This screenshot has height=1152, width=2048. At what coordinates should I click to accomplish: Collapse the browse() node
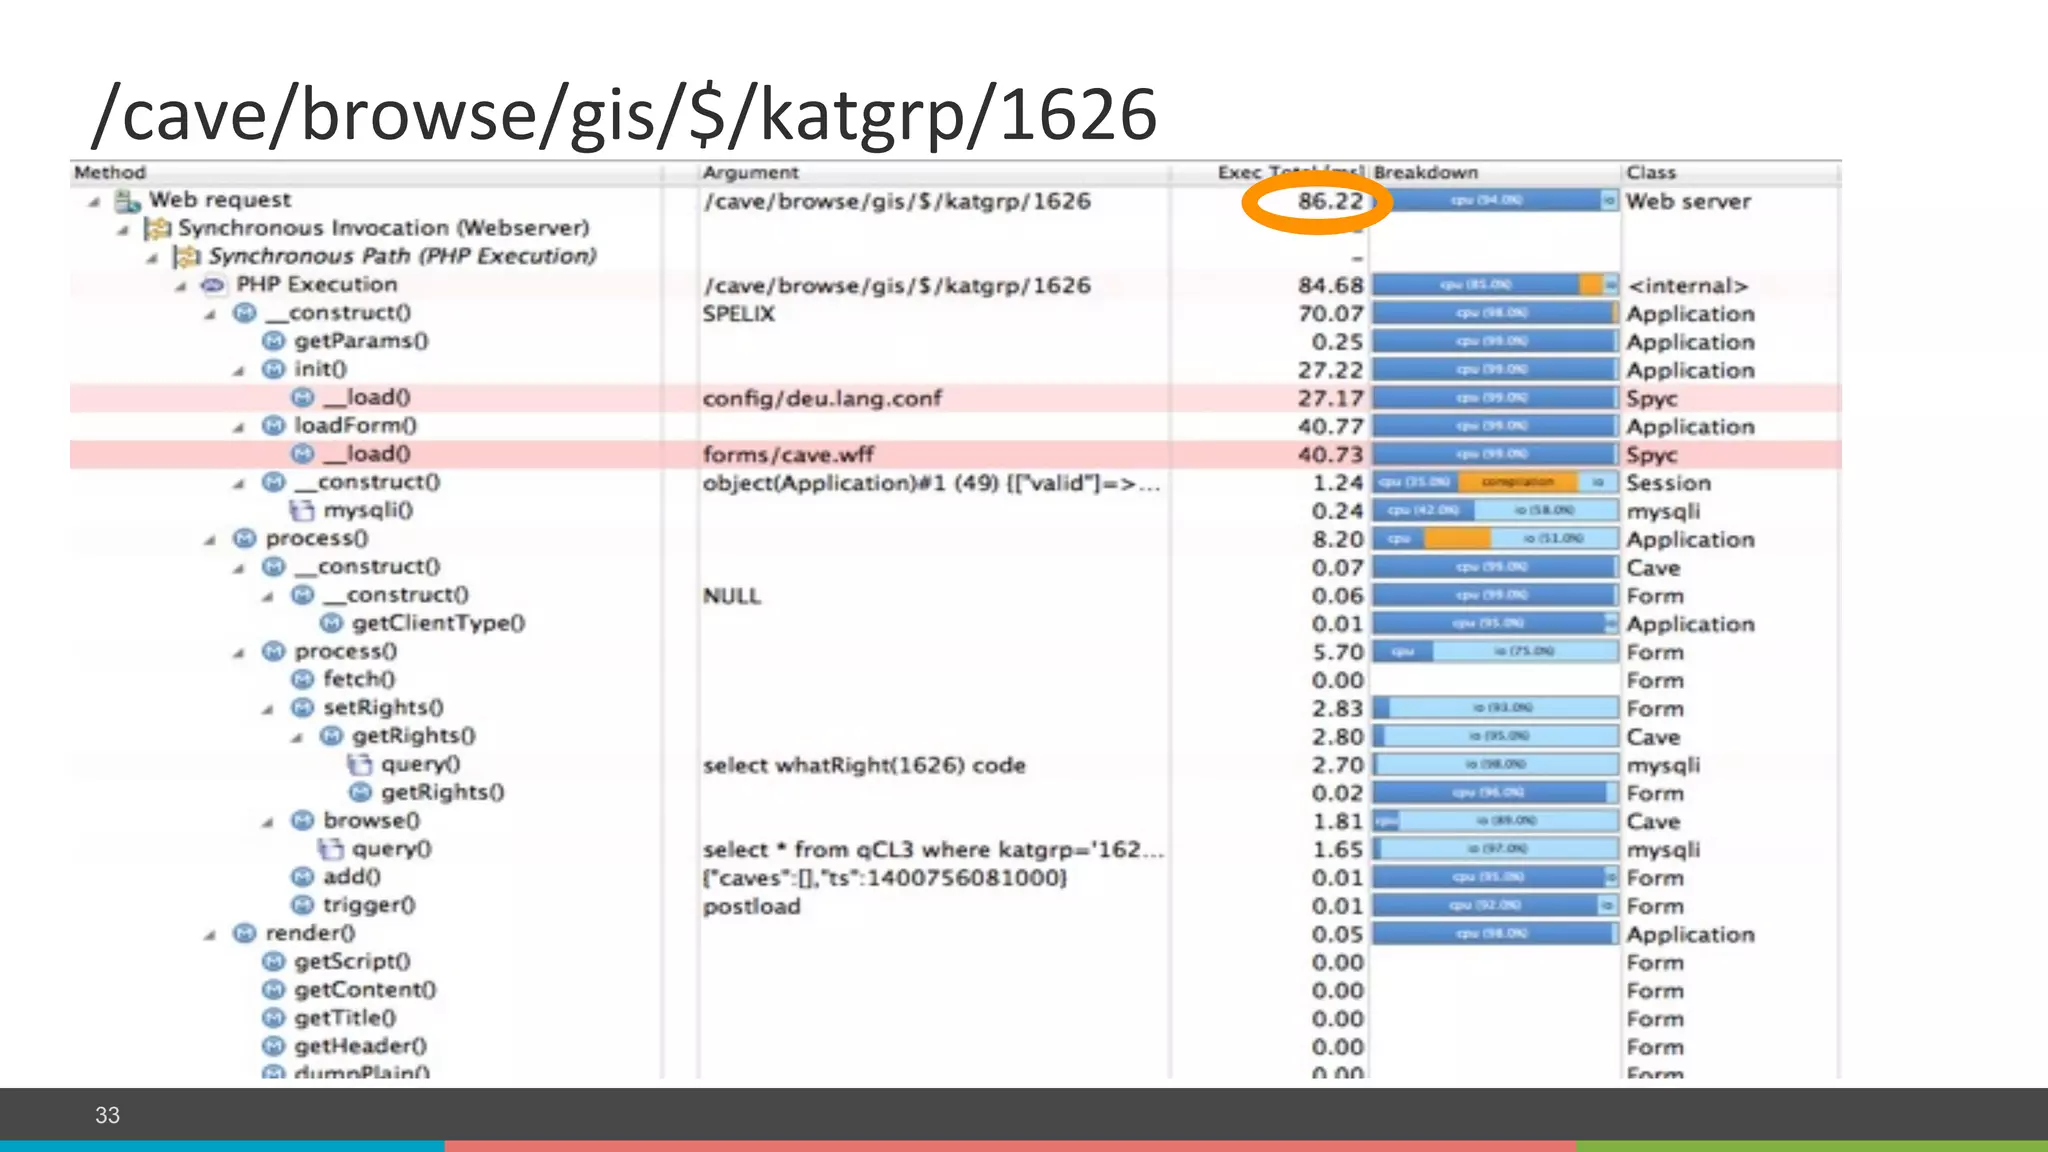pyautogui.click(x=268, y=822)
